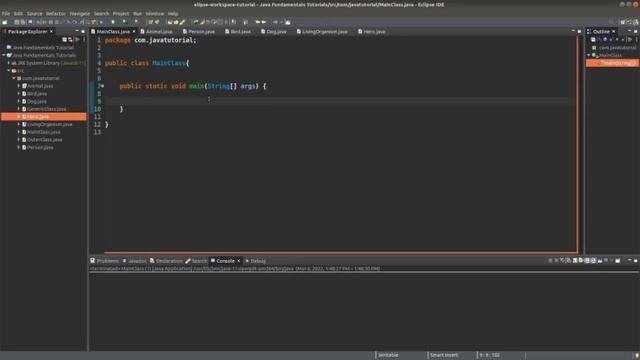Click the Back navigation arrow in toolbar
640x360 pixels.
point(258,22)
